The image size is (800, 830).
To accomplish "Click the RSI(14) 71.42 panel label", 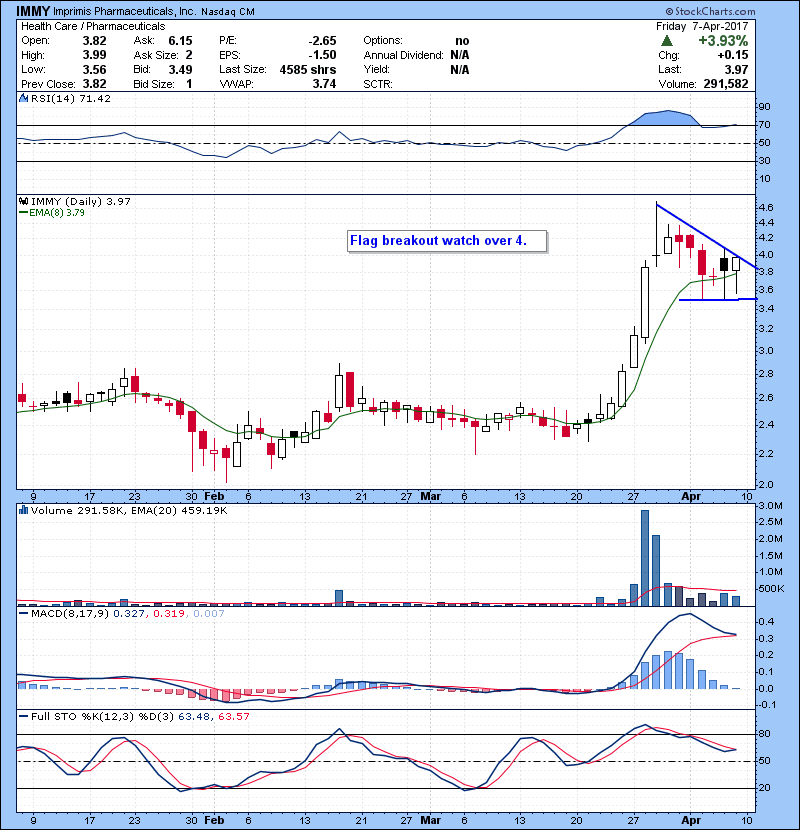I will 71,98.
